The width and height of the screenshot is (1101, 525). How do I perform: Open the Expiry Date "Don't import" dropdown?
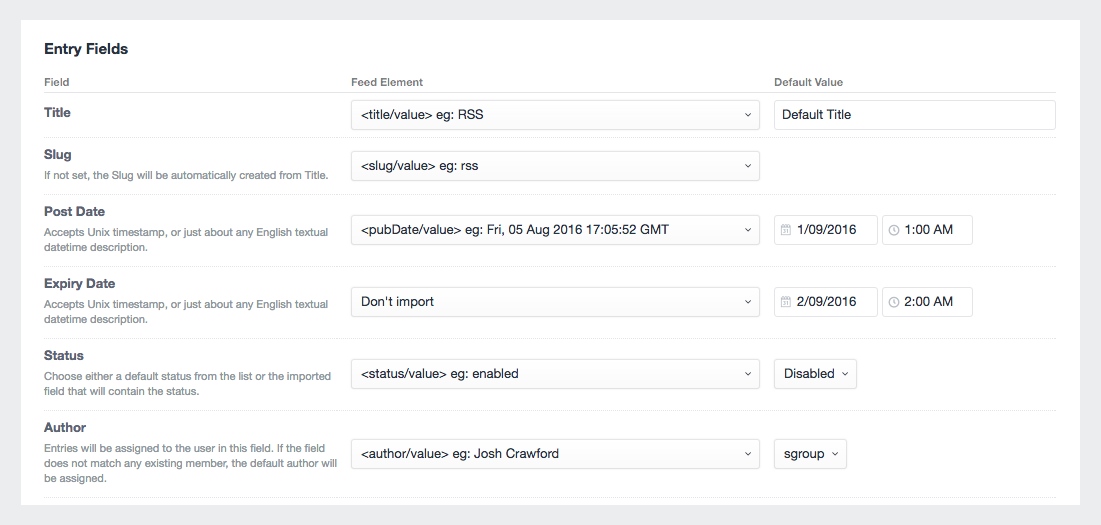point(555,302)
